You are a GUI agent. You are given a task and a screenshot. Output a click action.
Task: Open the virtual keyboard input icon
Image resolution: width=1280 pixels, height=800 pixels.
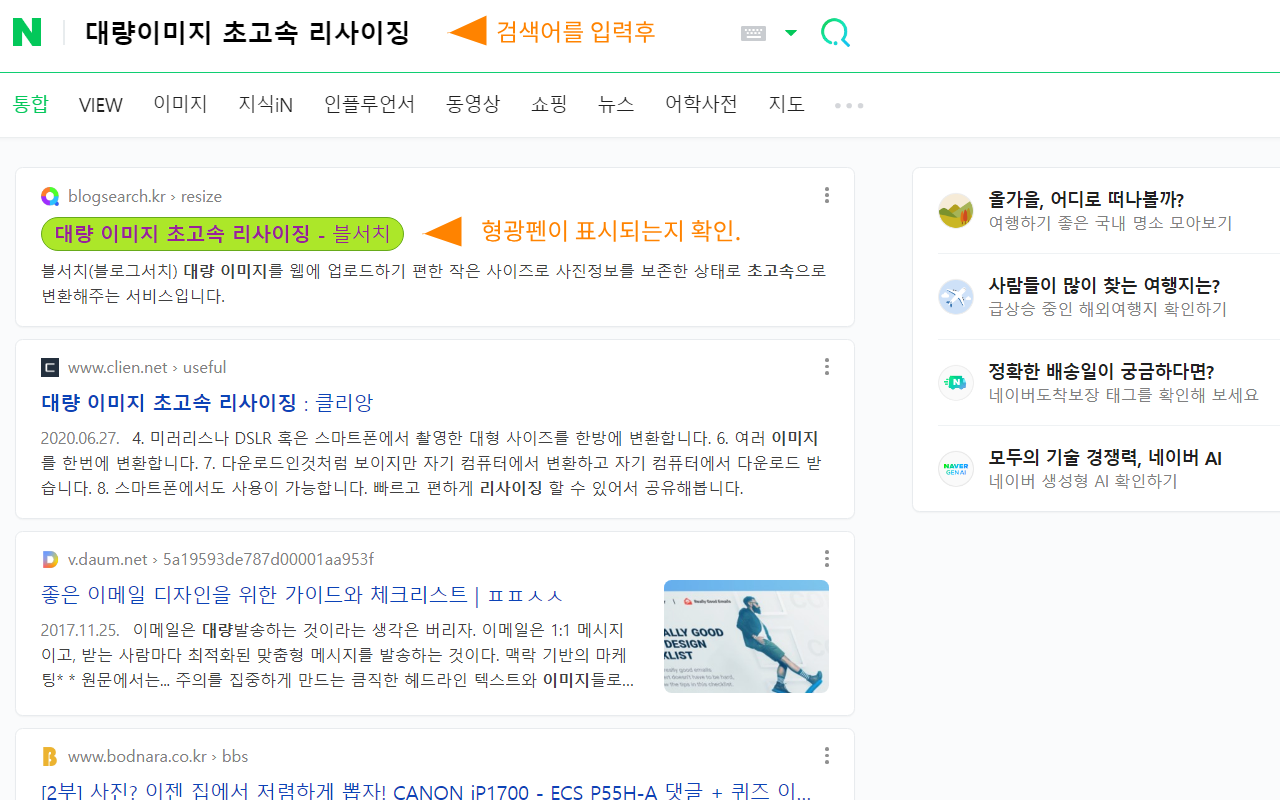[751, 32]
